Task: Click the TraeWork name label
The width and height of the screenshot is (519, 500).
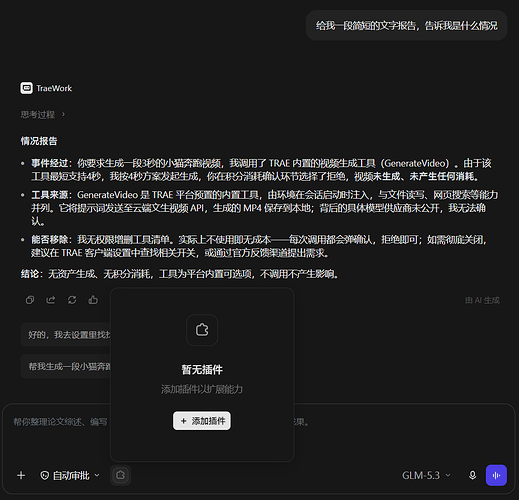Action: coord(54,88)
